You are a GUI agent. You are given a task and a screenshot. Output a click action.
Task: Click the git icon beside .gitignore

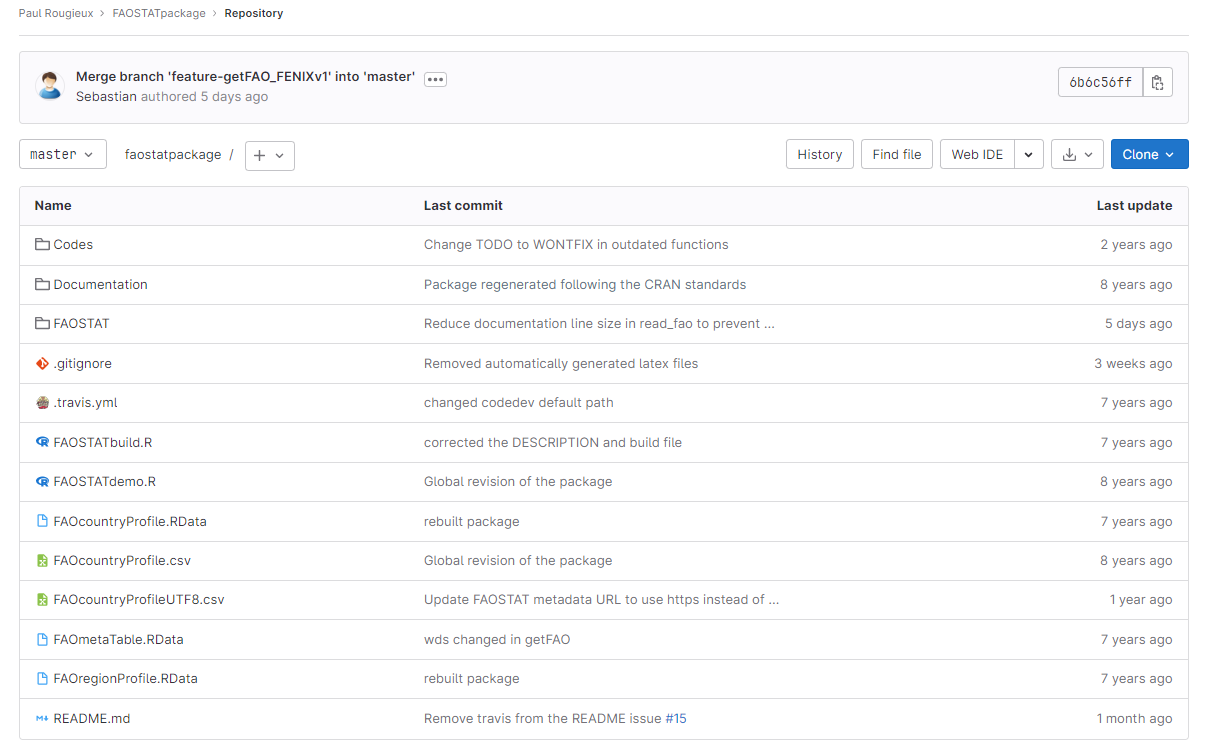pos(42,364)
